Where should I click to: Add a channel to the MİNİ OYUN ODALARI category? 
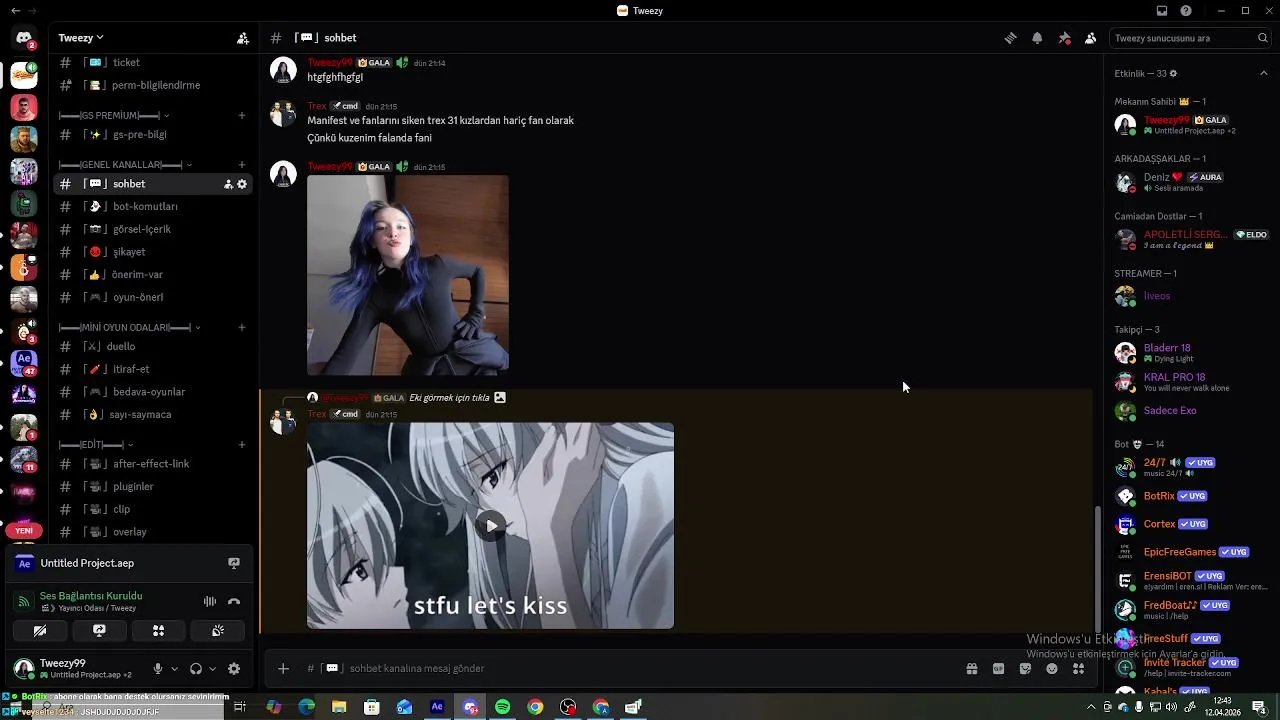(242, 328)
